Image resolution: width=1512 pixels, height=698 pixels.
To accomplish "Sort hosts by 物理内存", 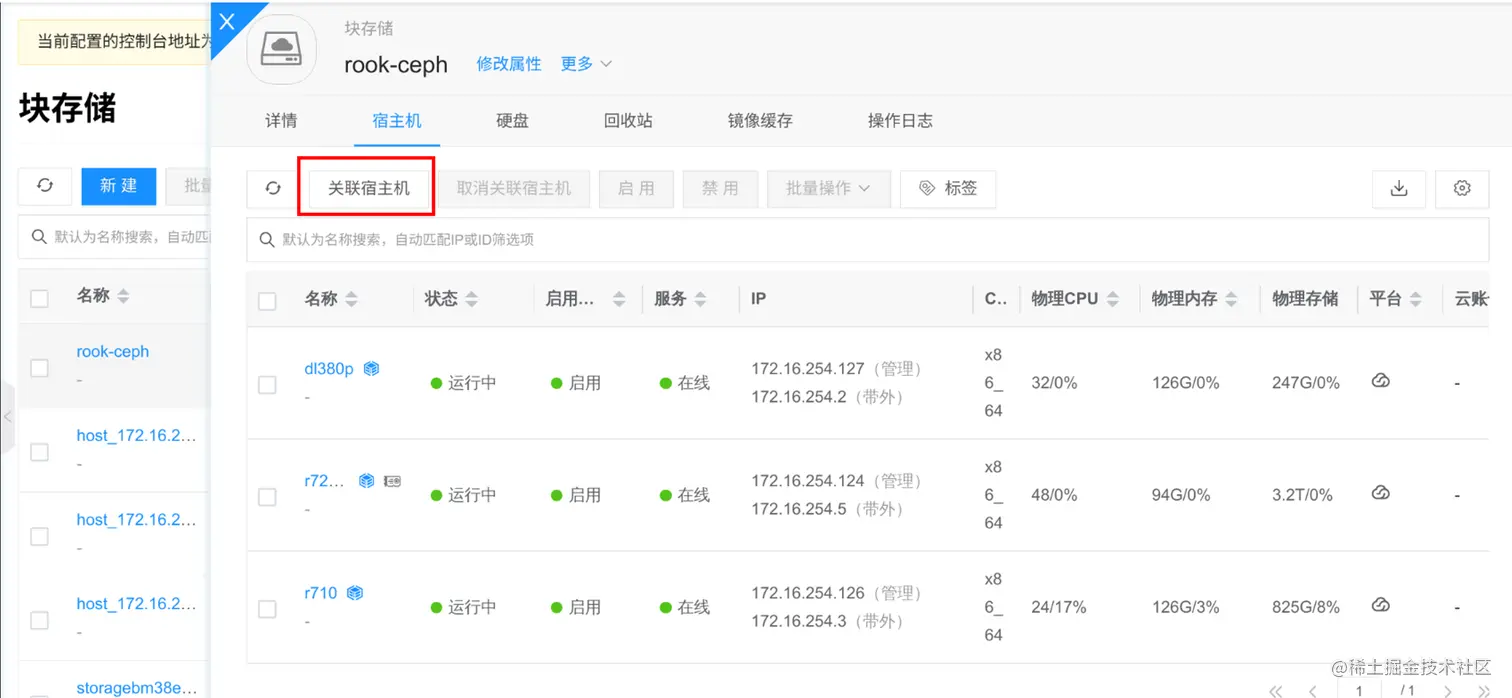I will click(1231, 299).
